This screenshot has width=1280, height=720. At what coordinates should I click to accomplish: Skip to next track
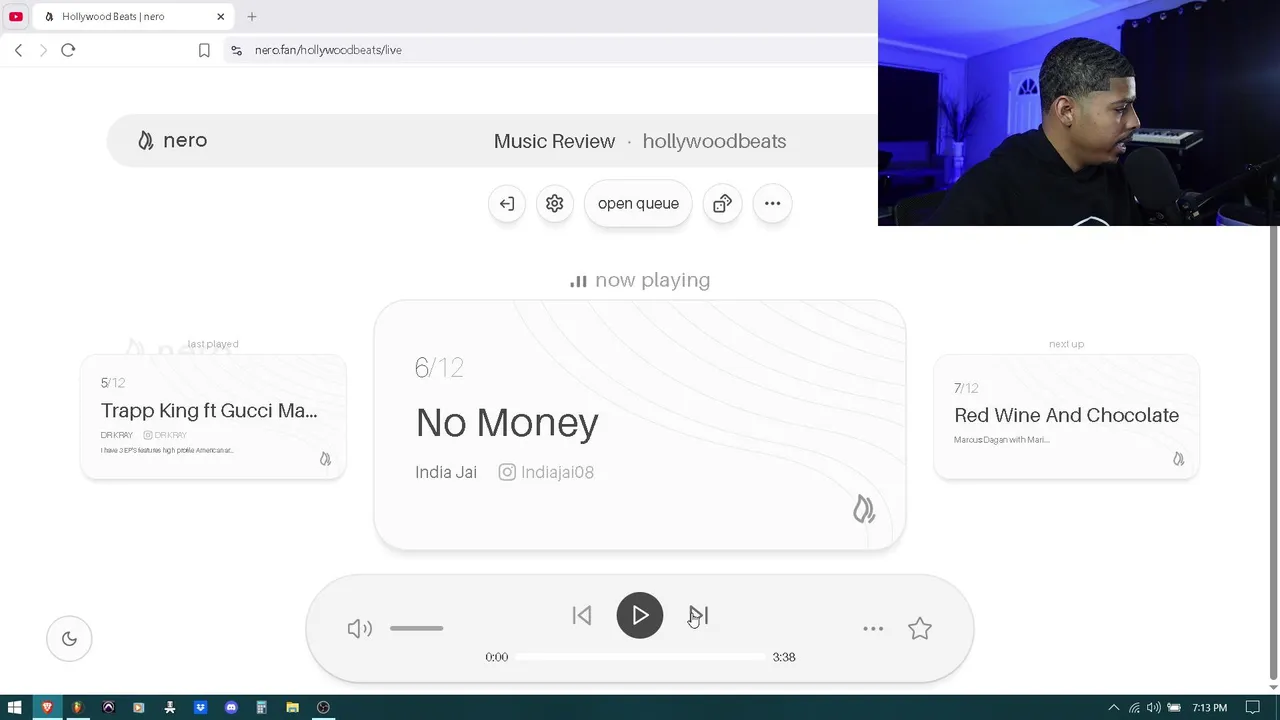tap(698, 616)
